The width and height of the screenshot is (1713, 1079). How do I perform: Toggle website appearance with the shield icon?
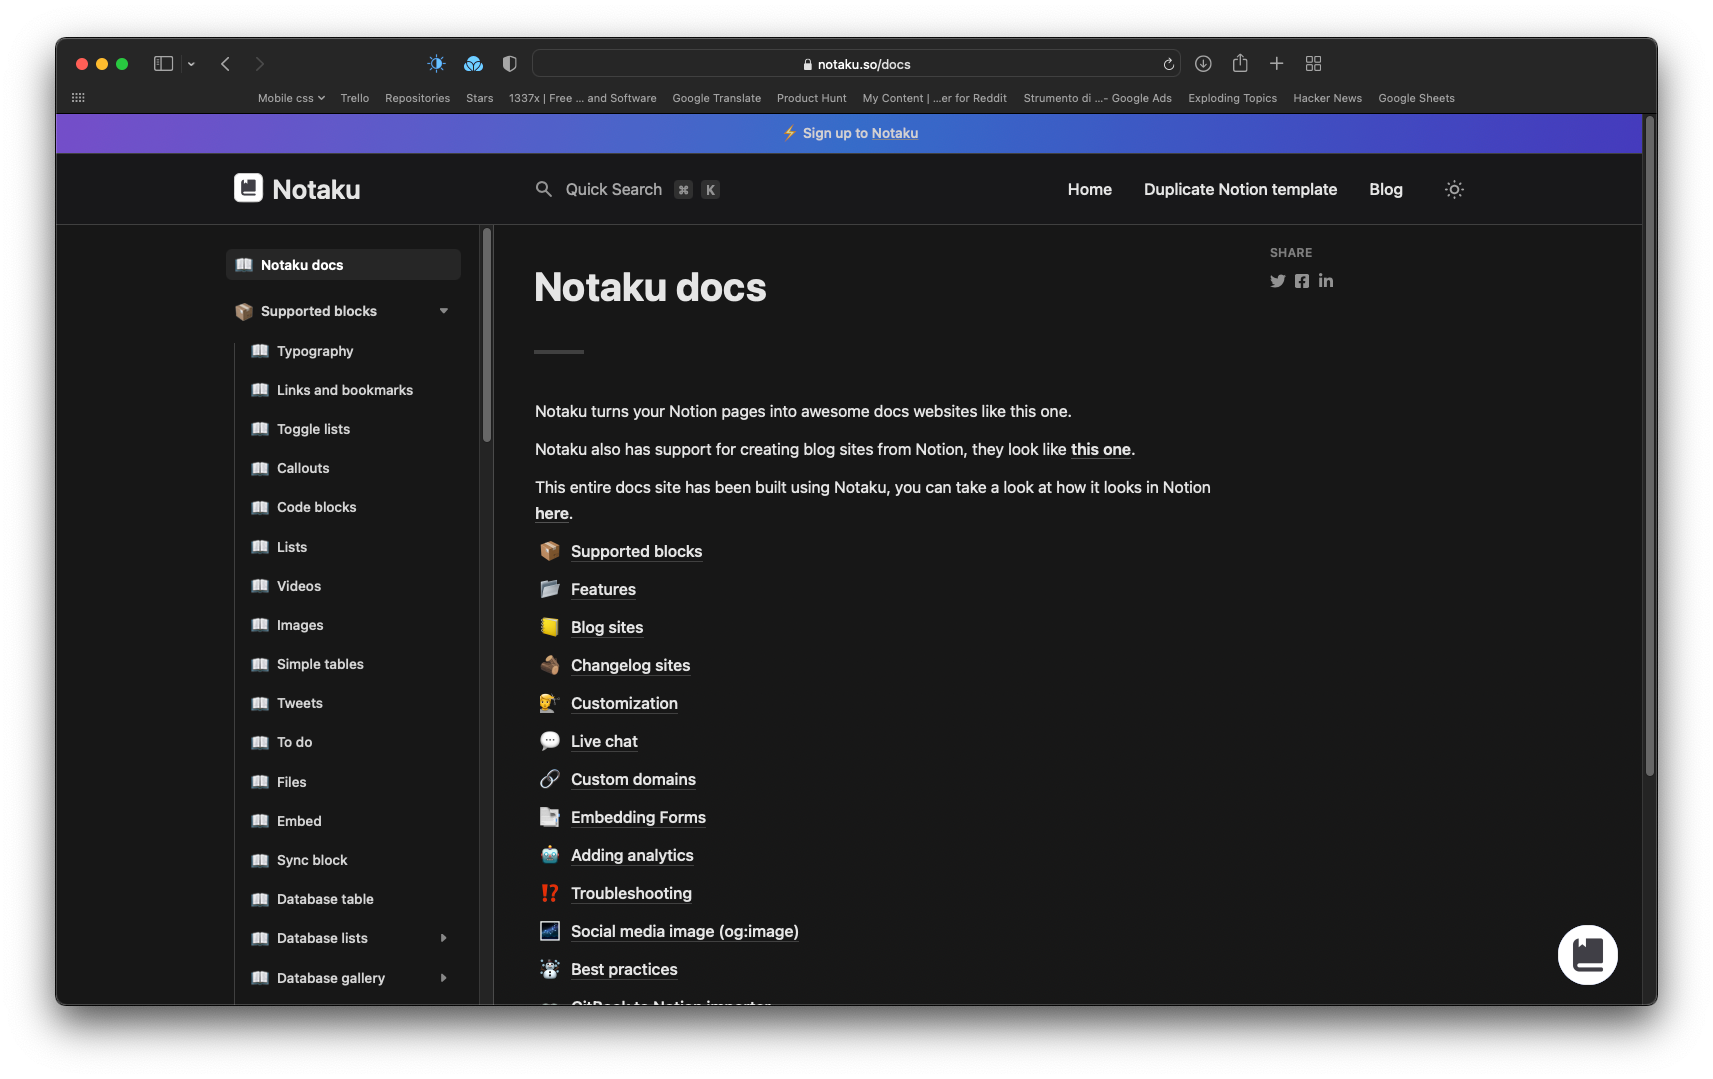(509, 63)
